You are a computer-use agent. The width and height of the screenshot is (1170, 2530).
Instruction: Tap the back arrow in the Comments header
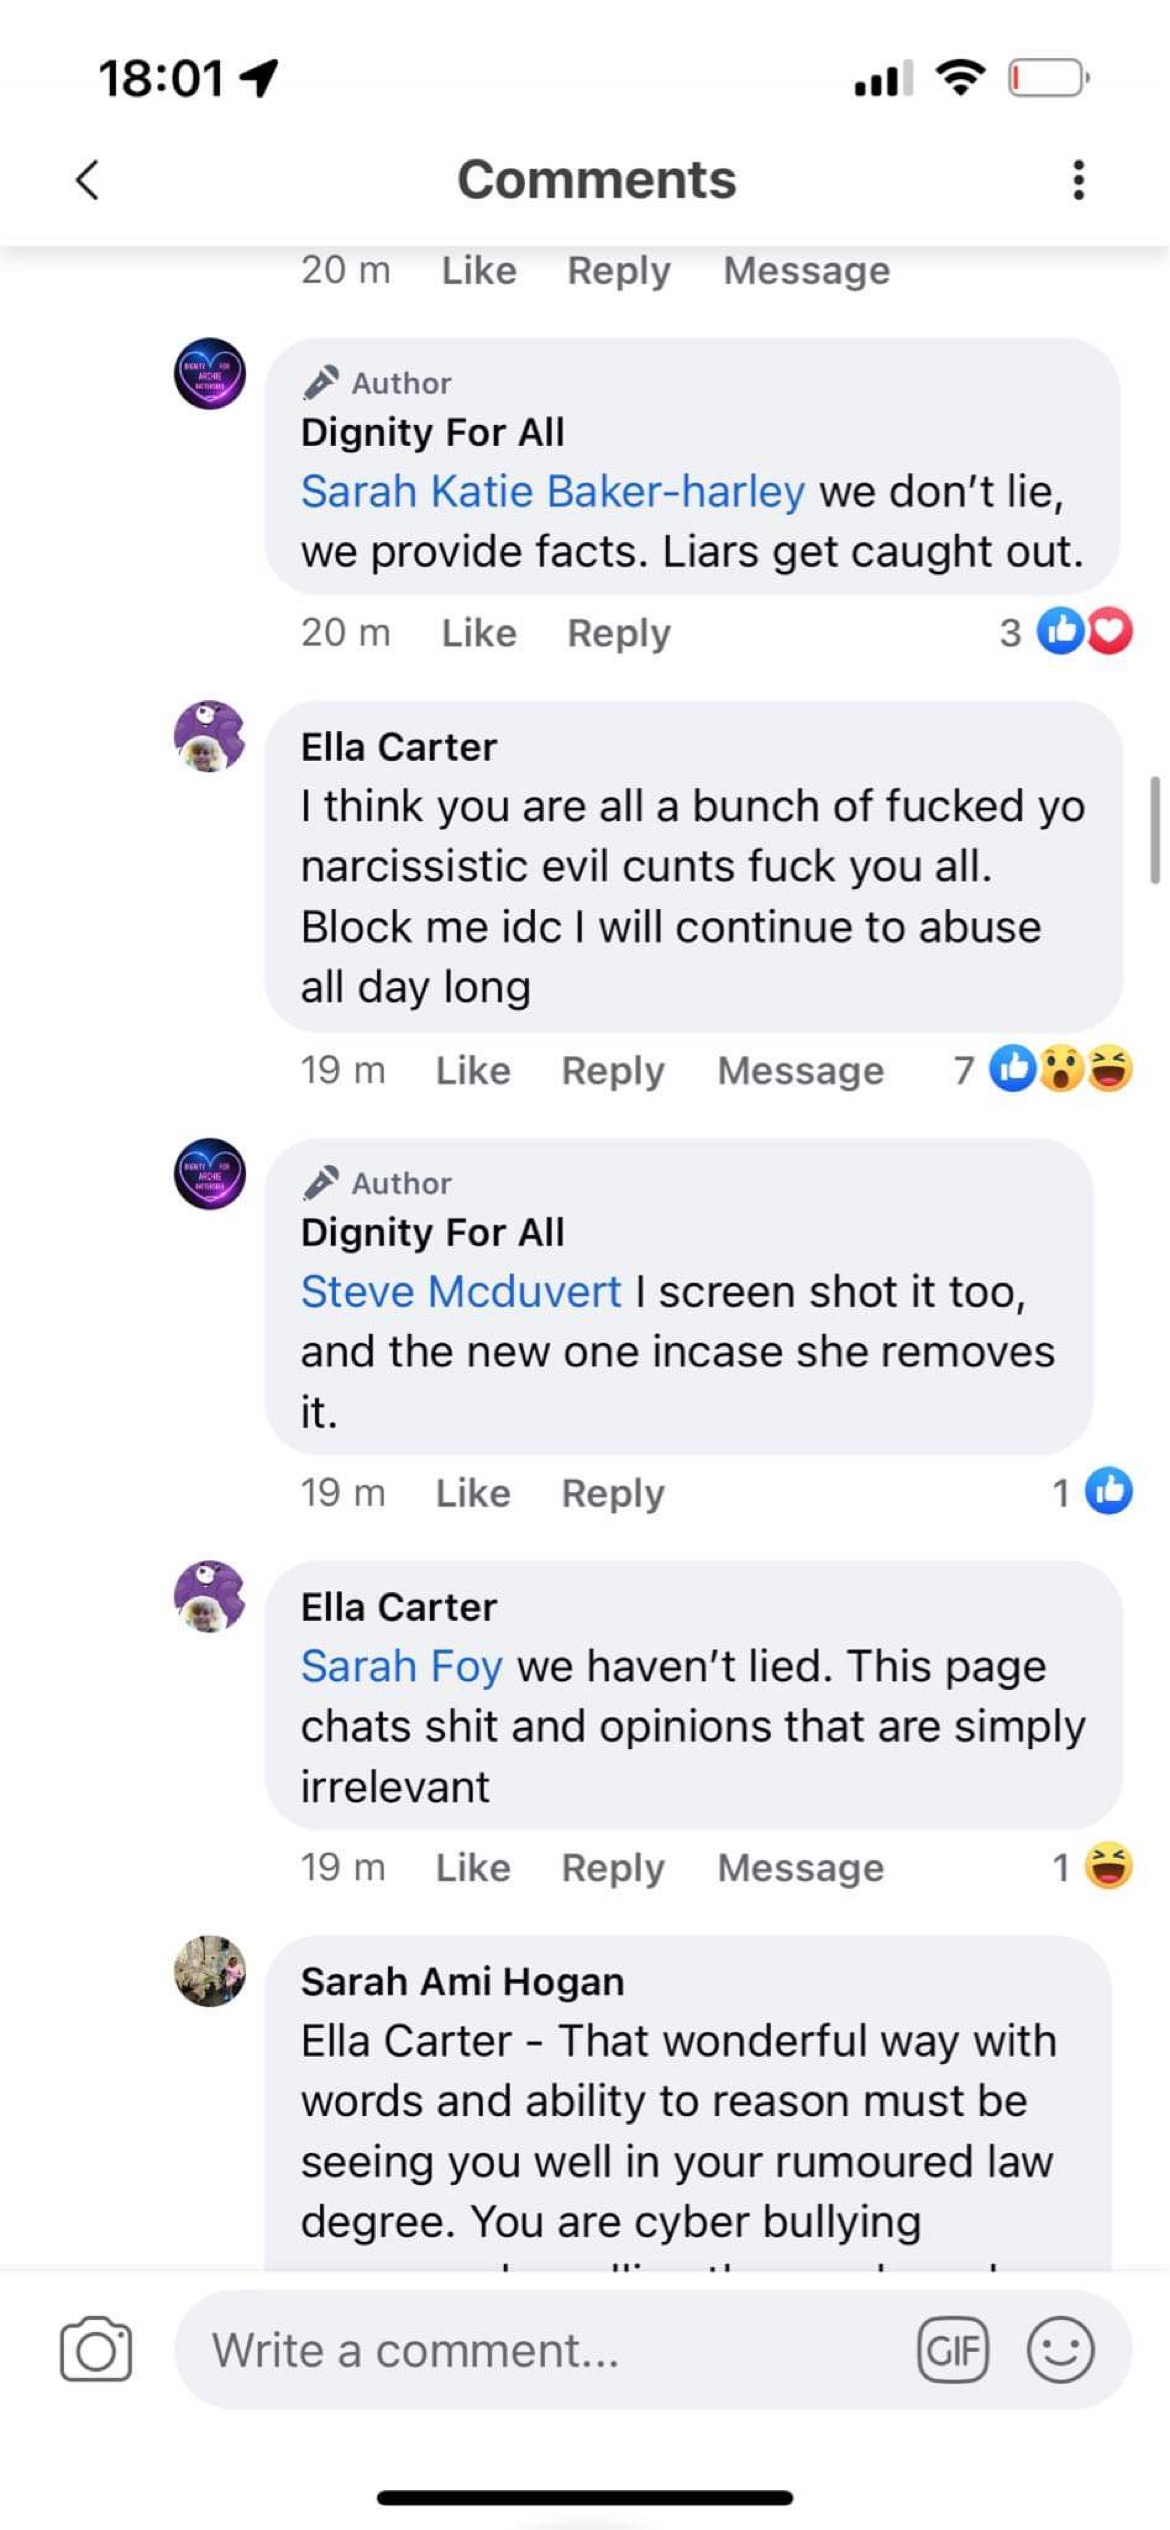coord(88,180)
